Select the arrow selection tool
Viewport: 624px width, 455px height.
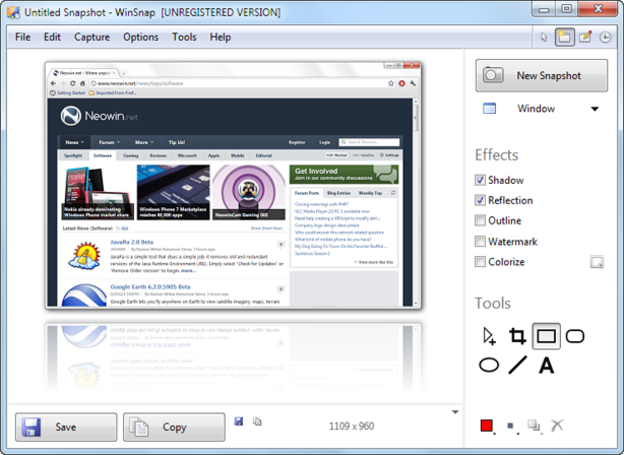pyautogui.click(x=489, y=336)
